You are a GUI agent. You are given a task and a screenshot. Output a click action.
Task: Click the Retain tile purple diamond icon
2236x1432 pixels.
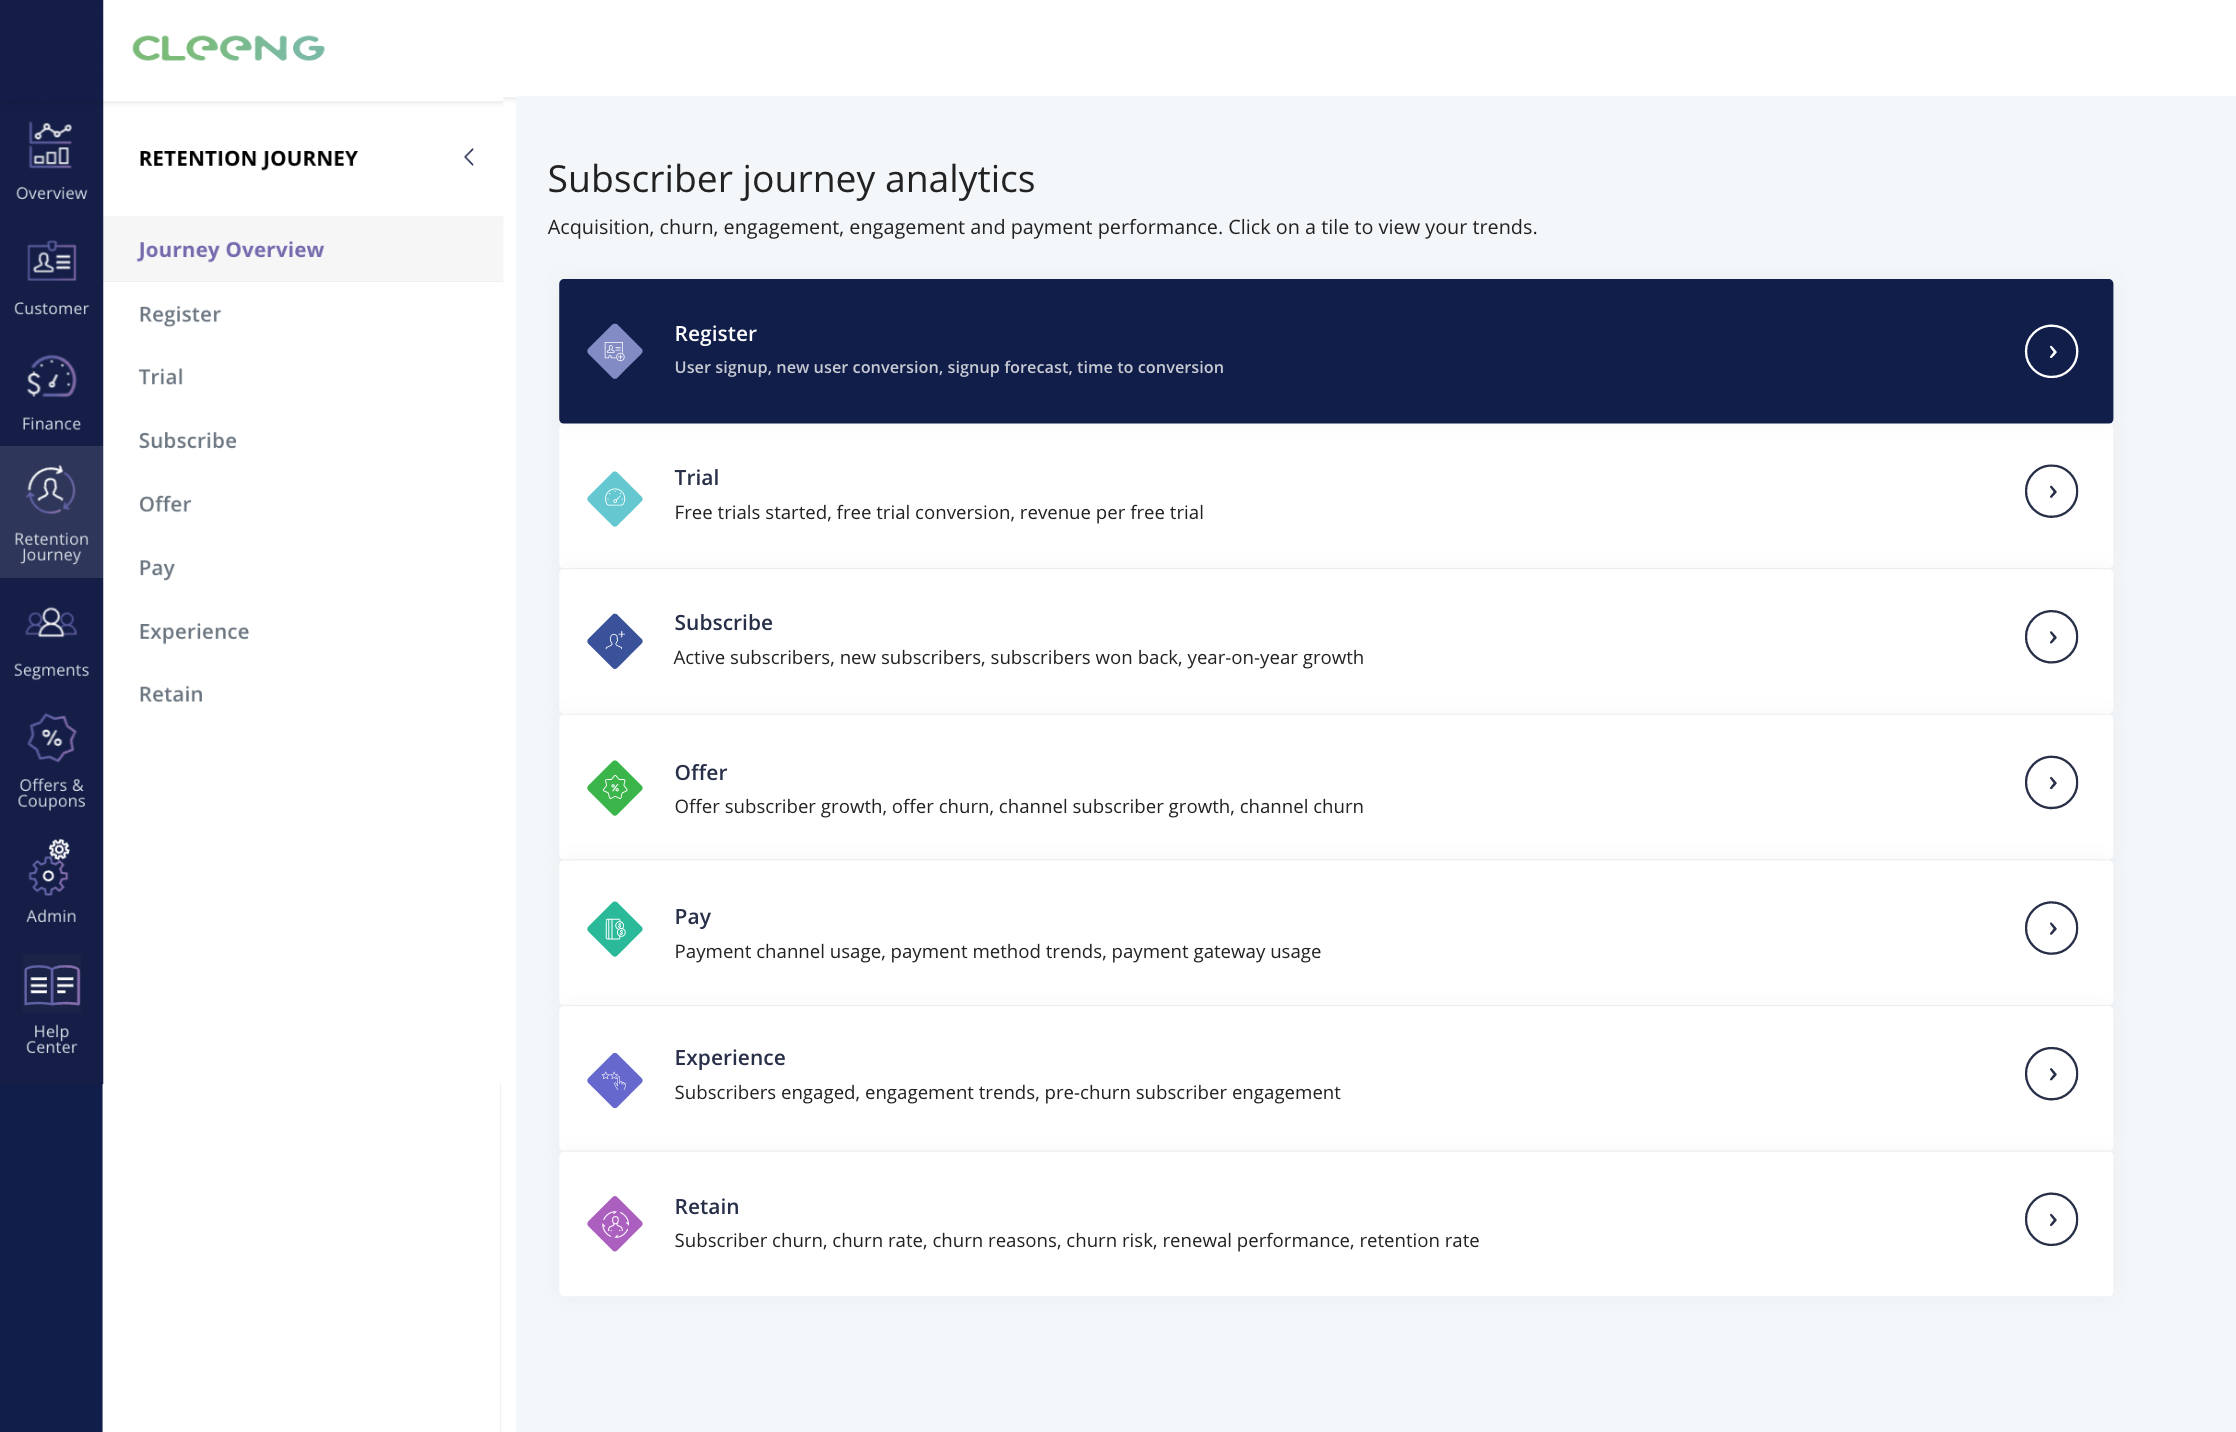[615, 1223]
